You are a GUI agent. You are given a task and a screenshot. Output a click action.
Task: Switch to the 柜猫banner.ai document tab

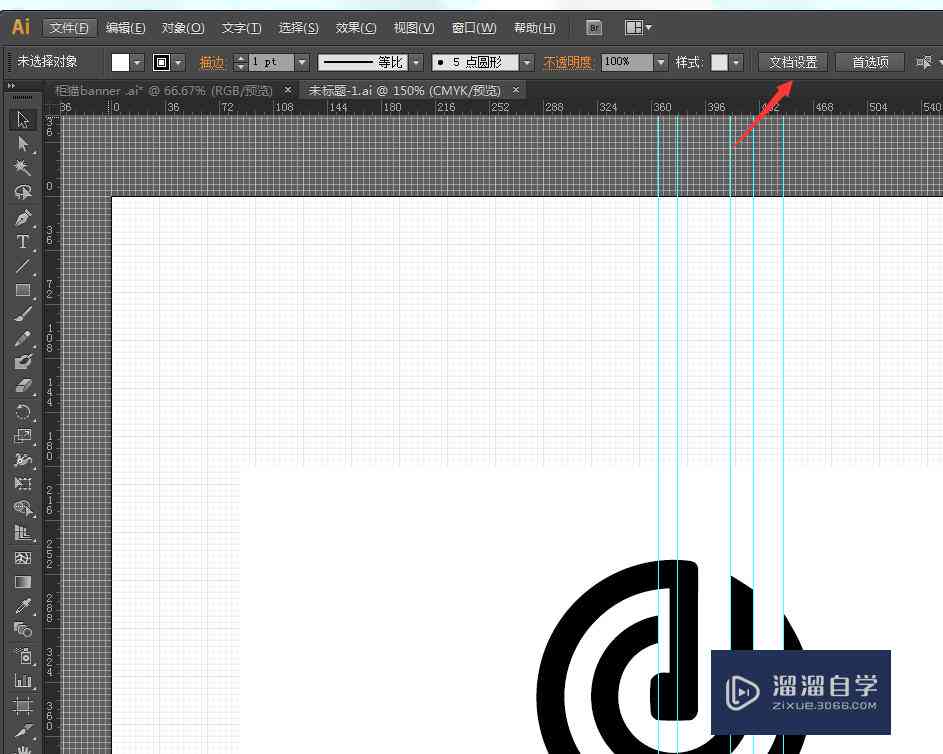point(164,90)
